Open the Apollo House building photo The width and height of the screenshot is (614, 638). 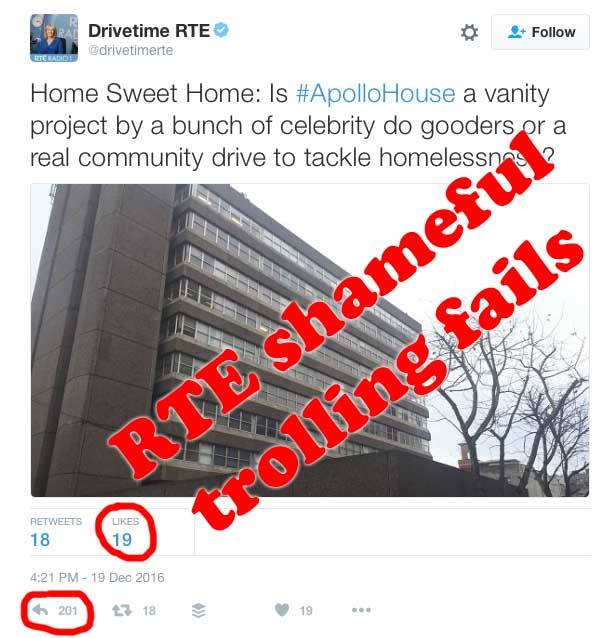click(x=310, y=340)
